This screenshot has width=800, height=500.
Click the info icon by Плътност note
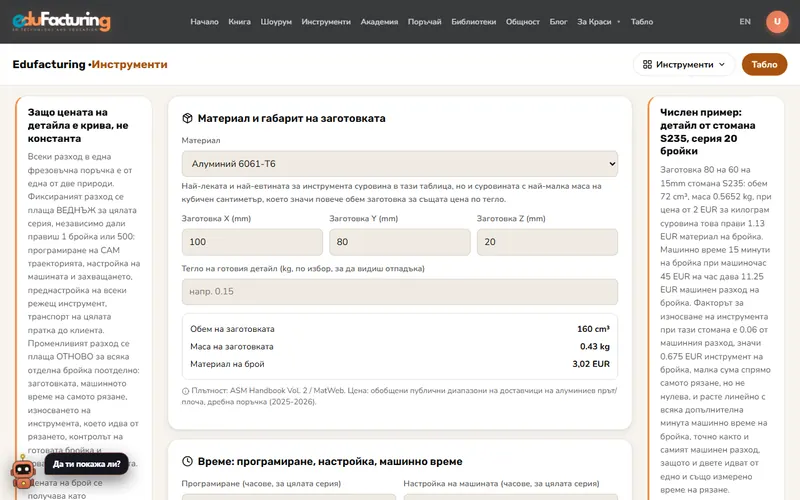pyautogui.click(x=185, y=391)
